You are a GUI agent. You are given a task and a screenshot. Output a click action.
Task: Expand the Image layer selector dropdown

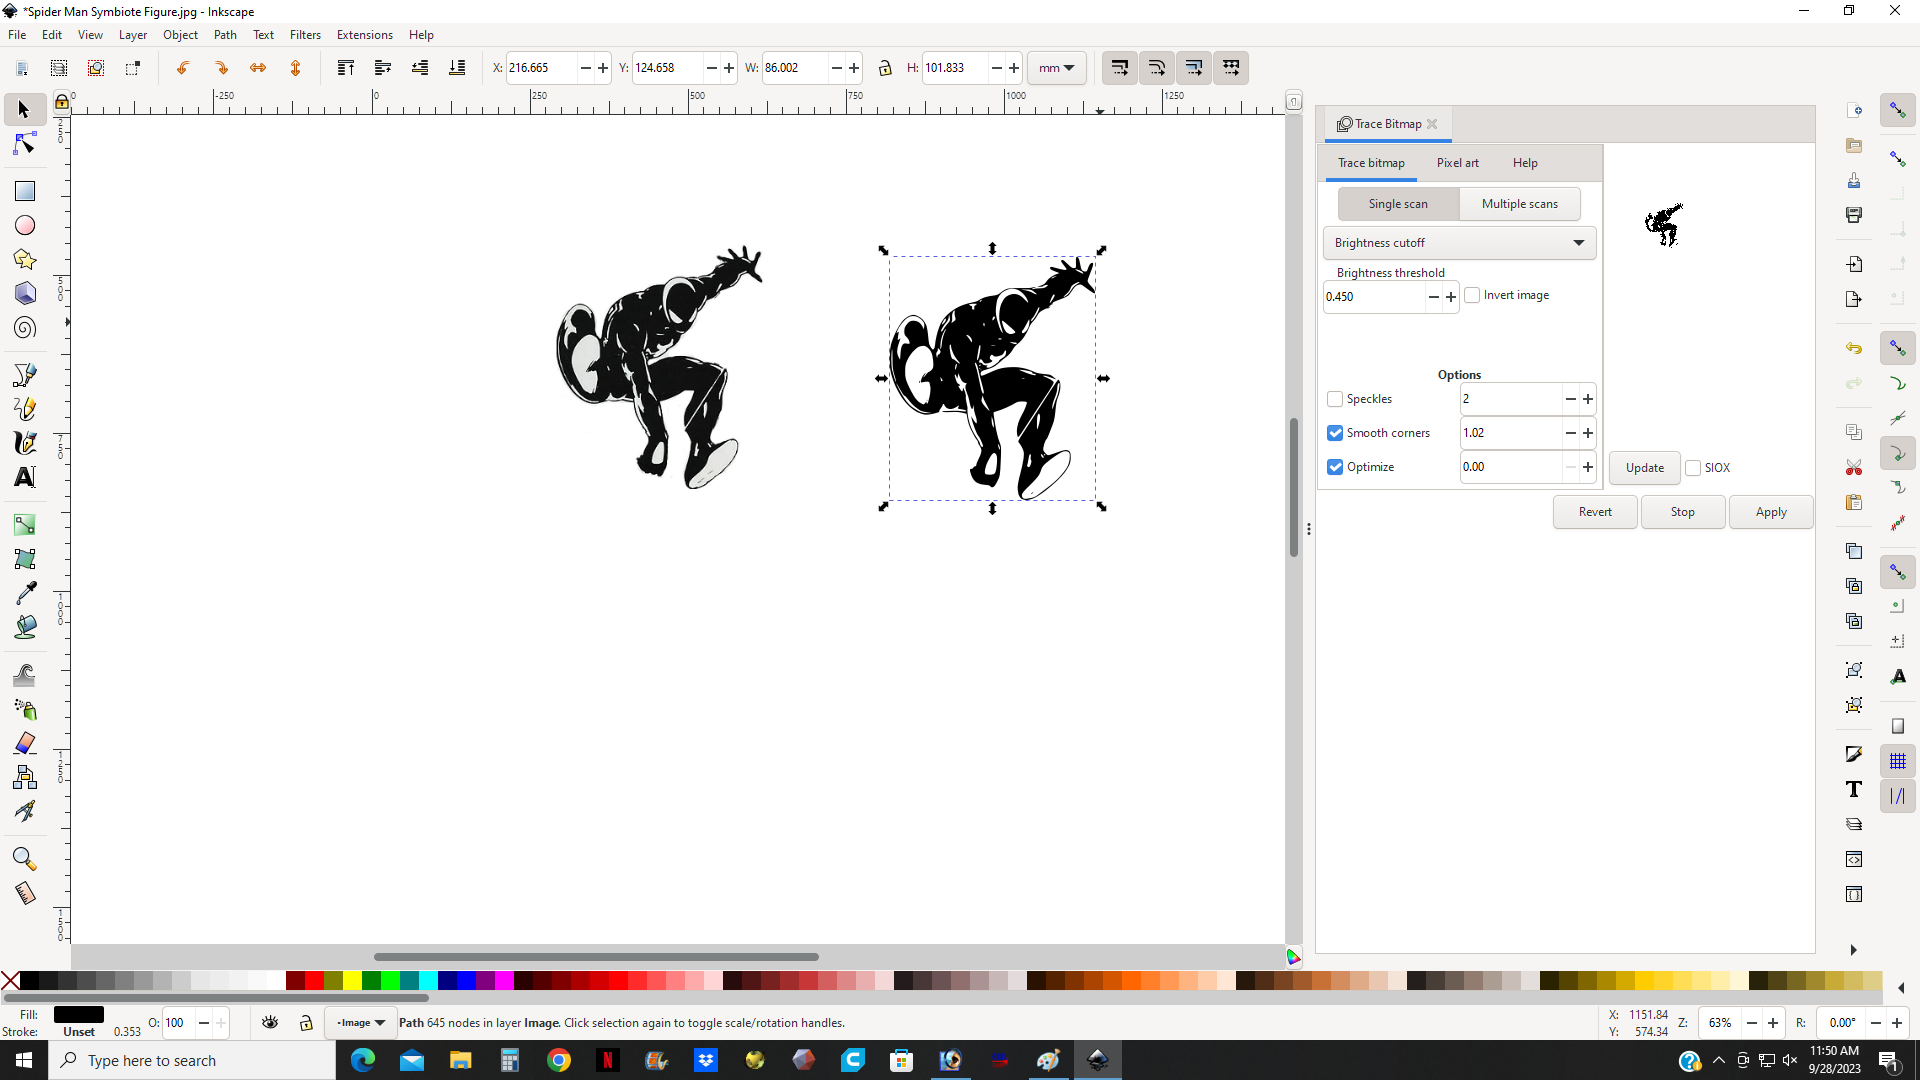point(361,1023)
